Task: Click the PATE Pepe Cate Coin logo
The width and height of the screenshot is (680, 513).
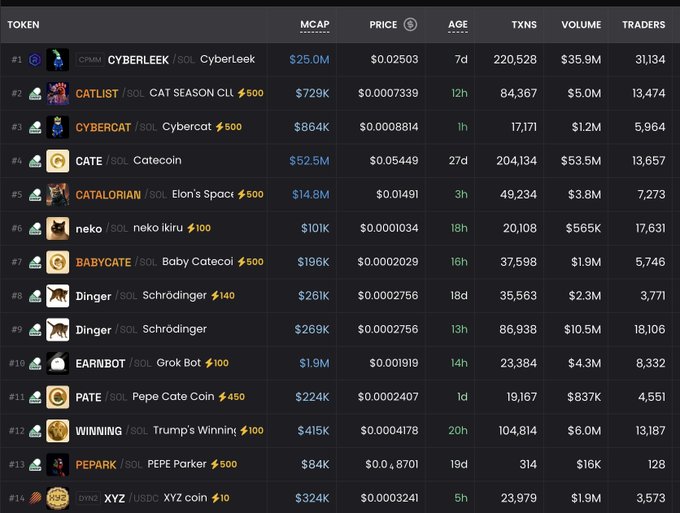Action: (57, 397)
